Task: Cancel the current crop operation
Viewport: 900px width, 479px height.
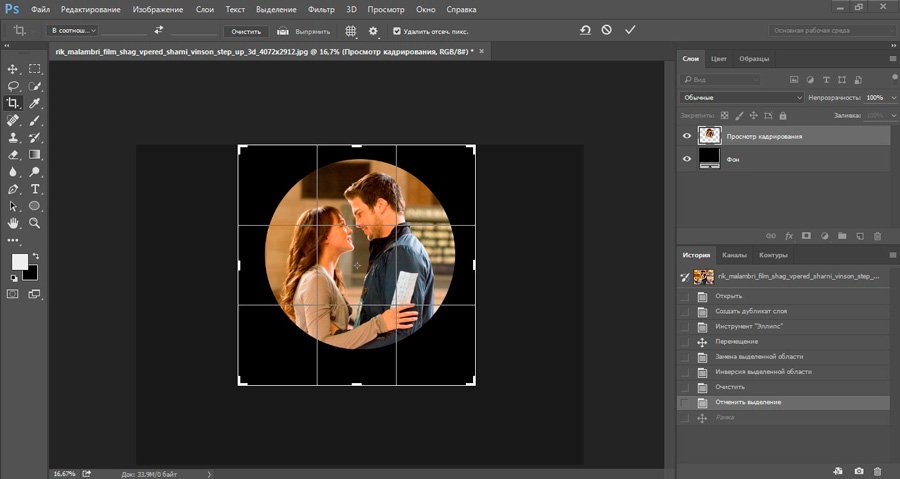Action: tap(607, 30)
